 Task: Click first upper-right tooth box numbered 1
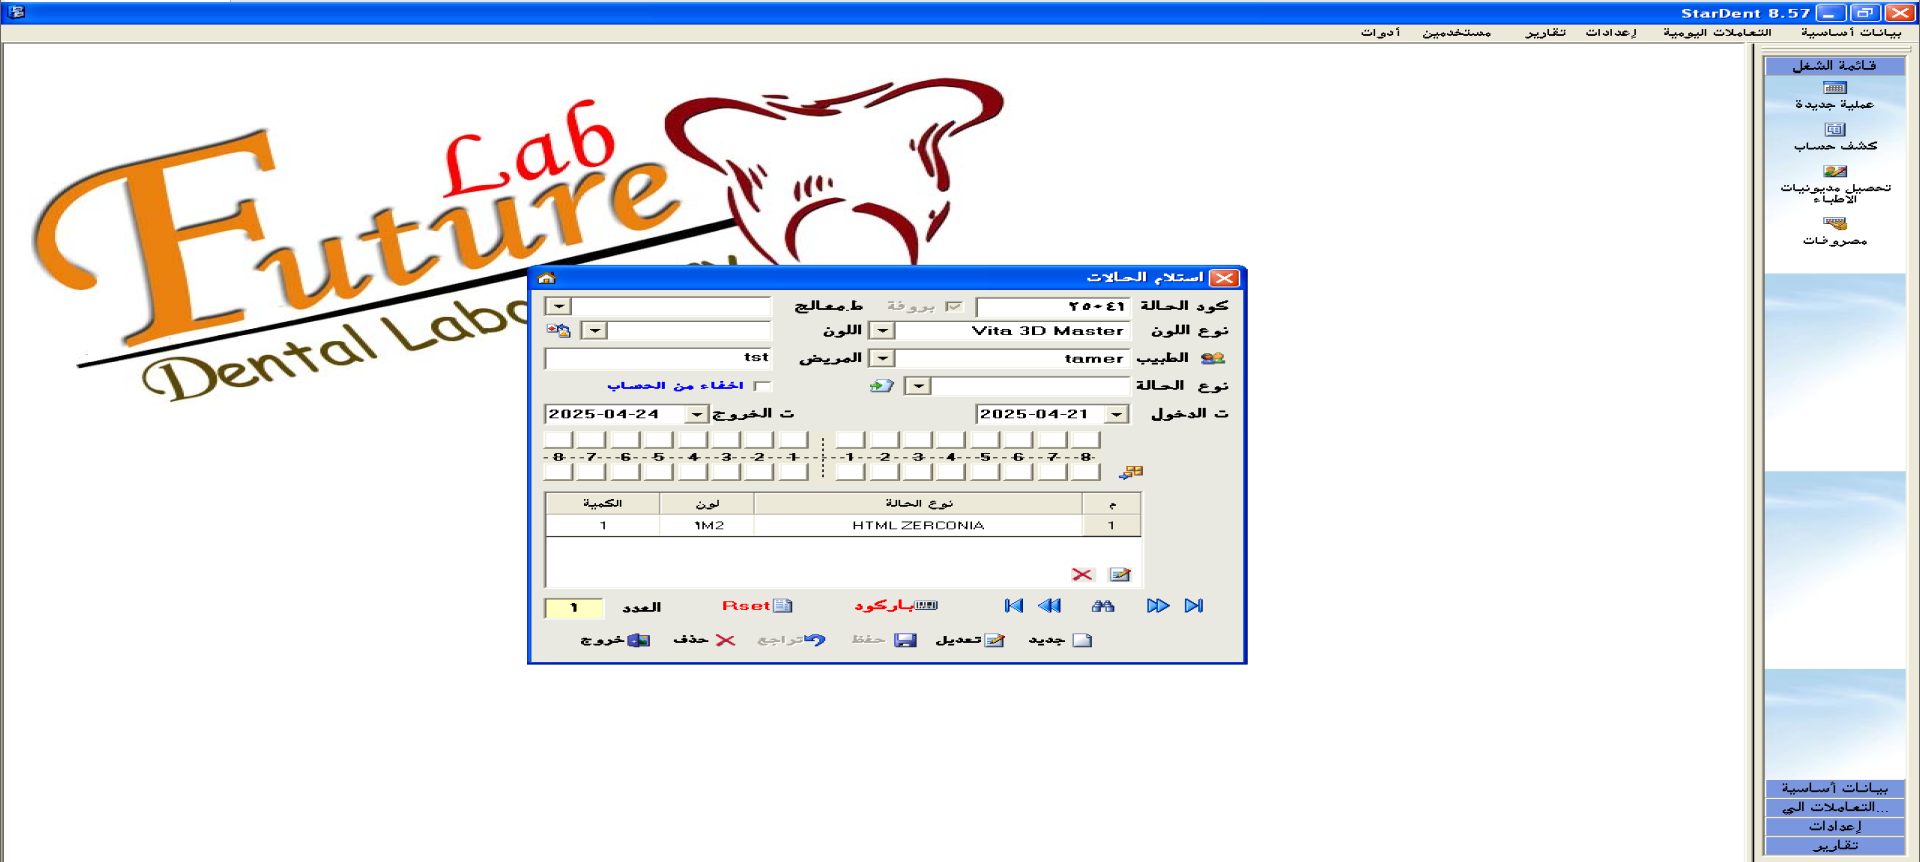(x=850, y=439)
